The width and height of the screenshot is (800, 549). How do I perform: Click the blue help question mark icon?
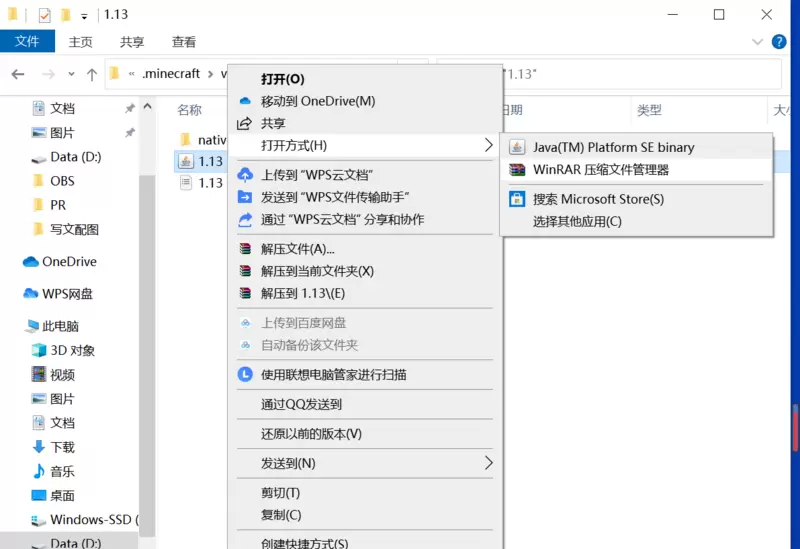pos(779,42)
